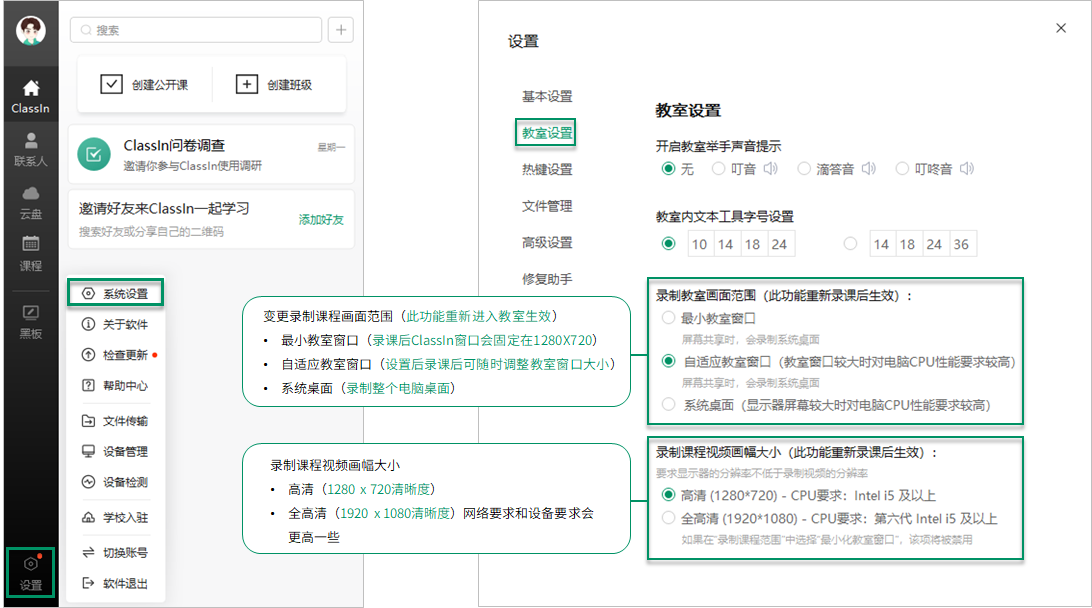The width and height of the screenshot is (1092, 608).
Task: Click 创建班级 button label
Action: pos(290,85)
